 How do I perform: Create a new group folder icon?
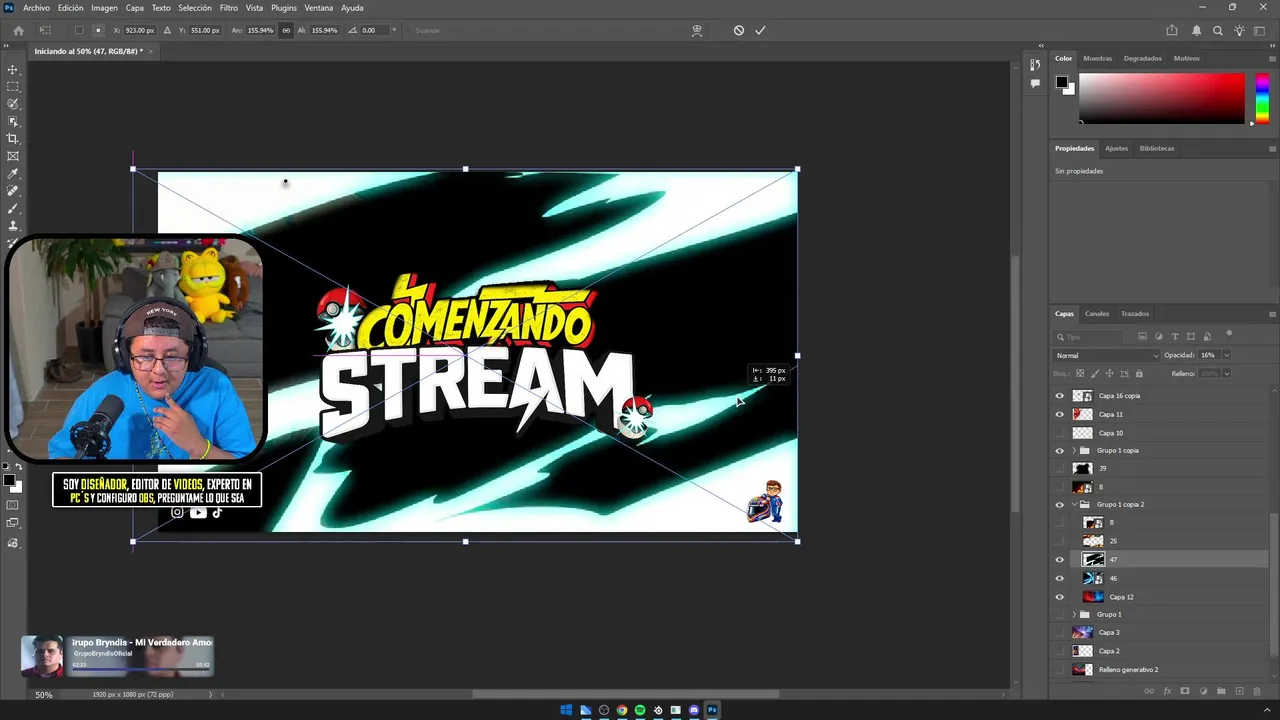pos(1221,691)
